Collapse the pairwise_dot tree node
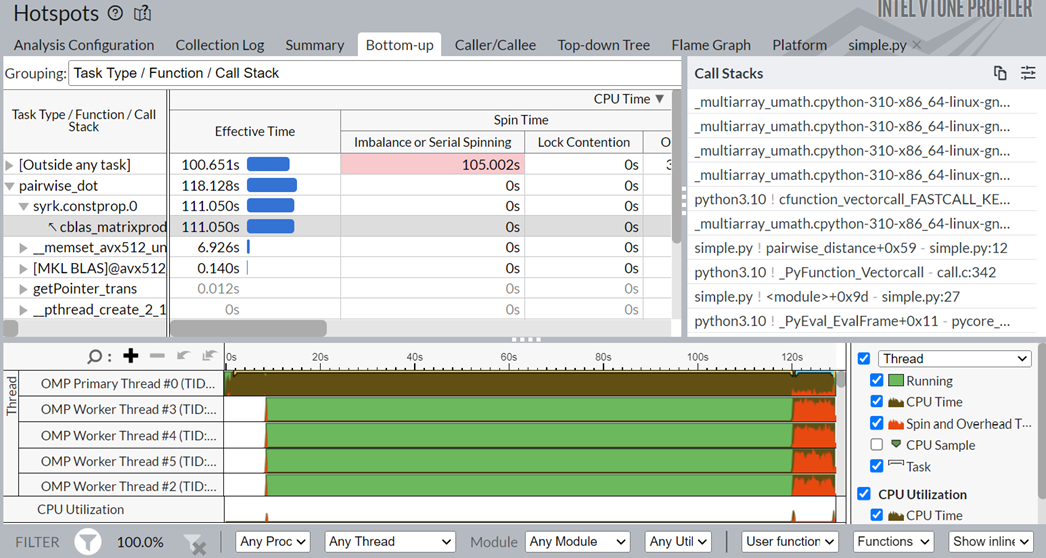Image resolution: width=1046 pixels, height=558 pixels. (10, 186)
